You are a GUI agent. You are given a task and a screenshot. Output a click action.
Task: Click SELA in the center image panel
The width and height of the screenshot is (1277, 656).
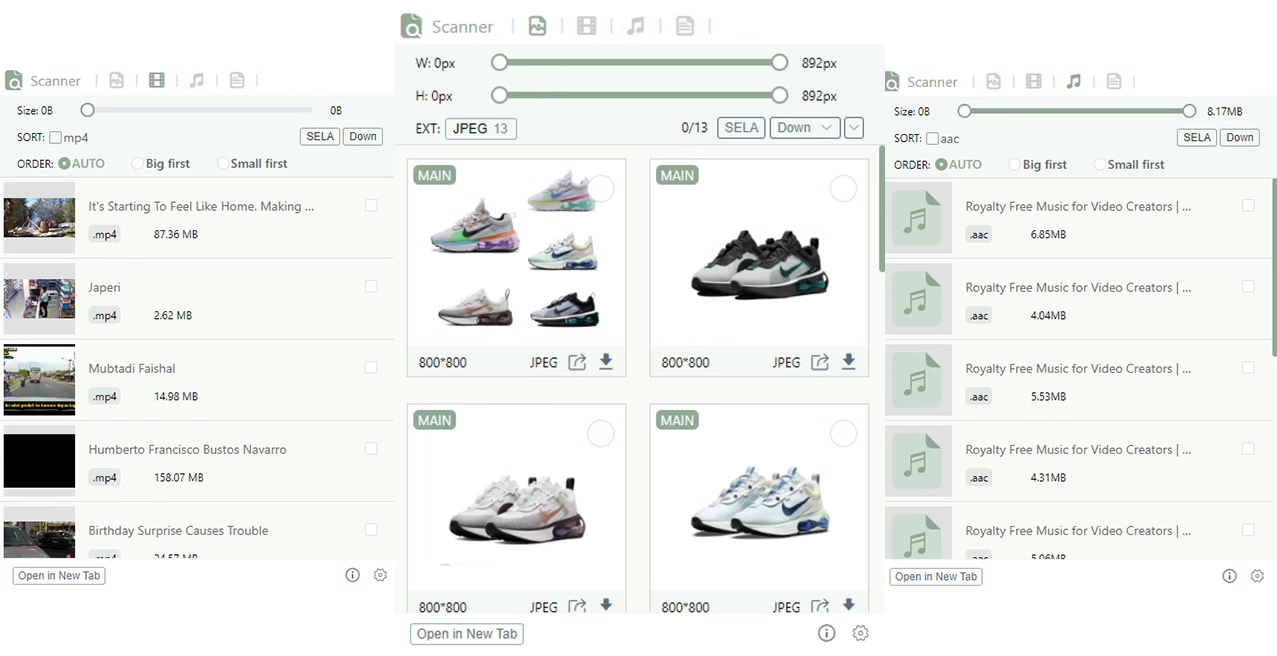point(741,128)
